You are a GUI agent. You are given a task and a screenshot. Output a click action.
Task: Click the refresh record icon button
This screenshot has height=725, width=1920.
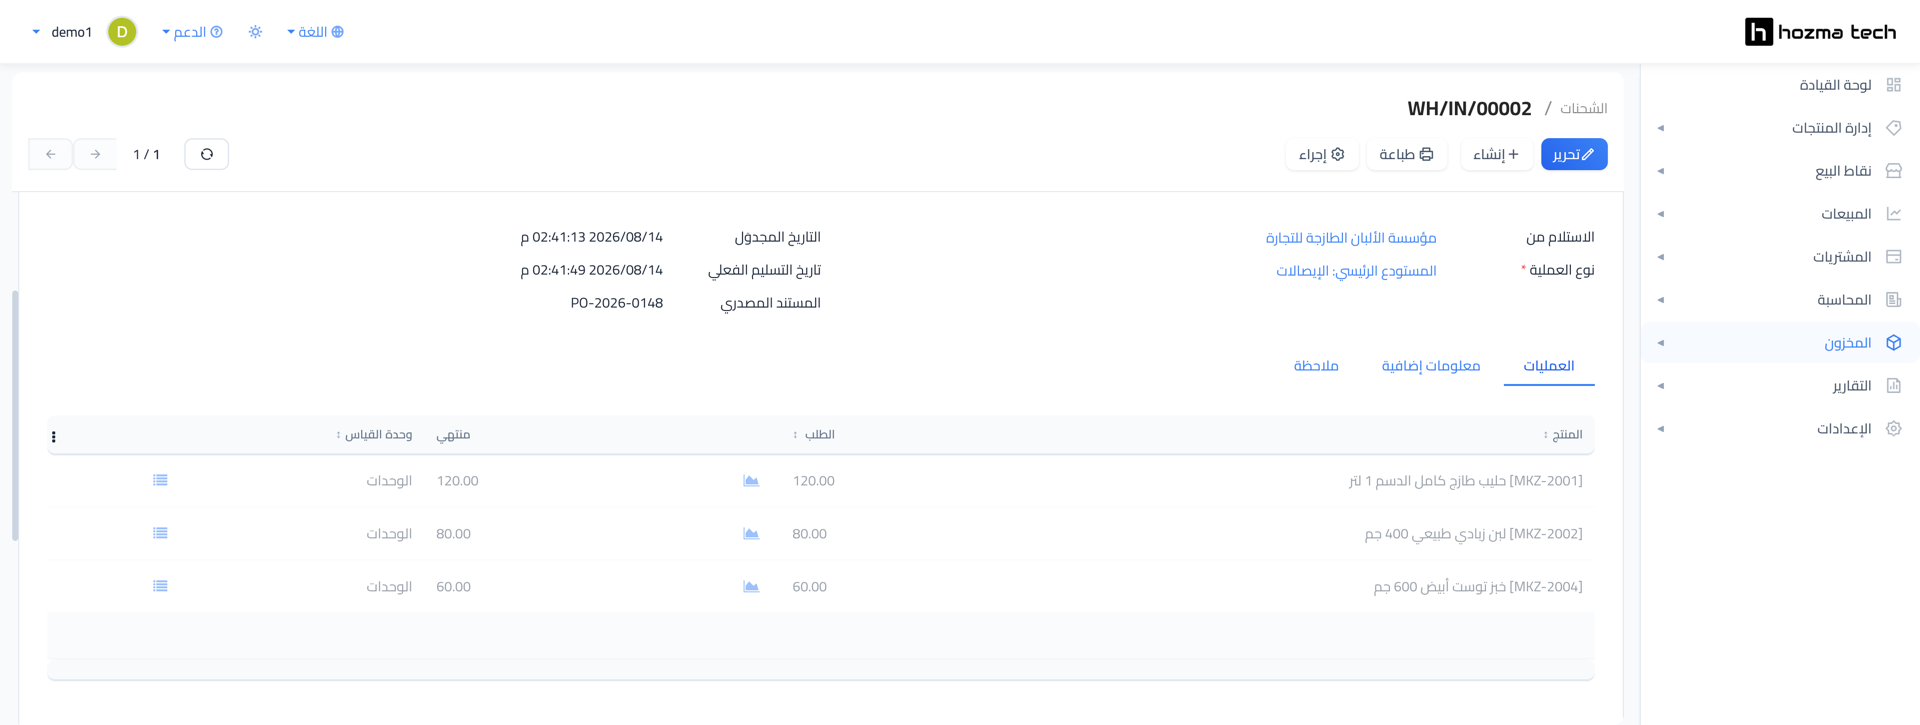tap(207, 154)
